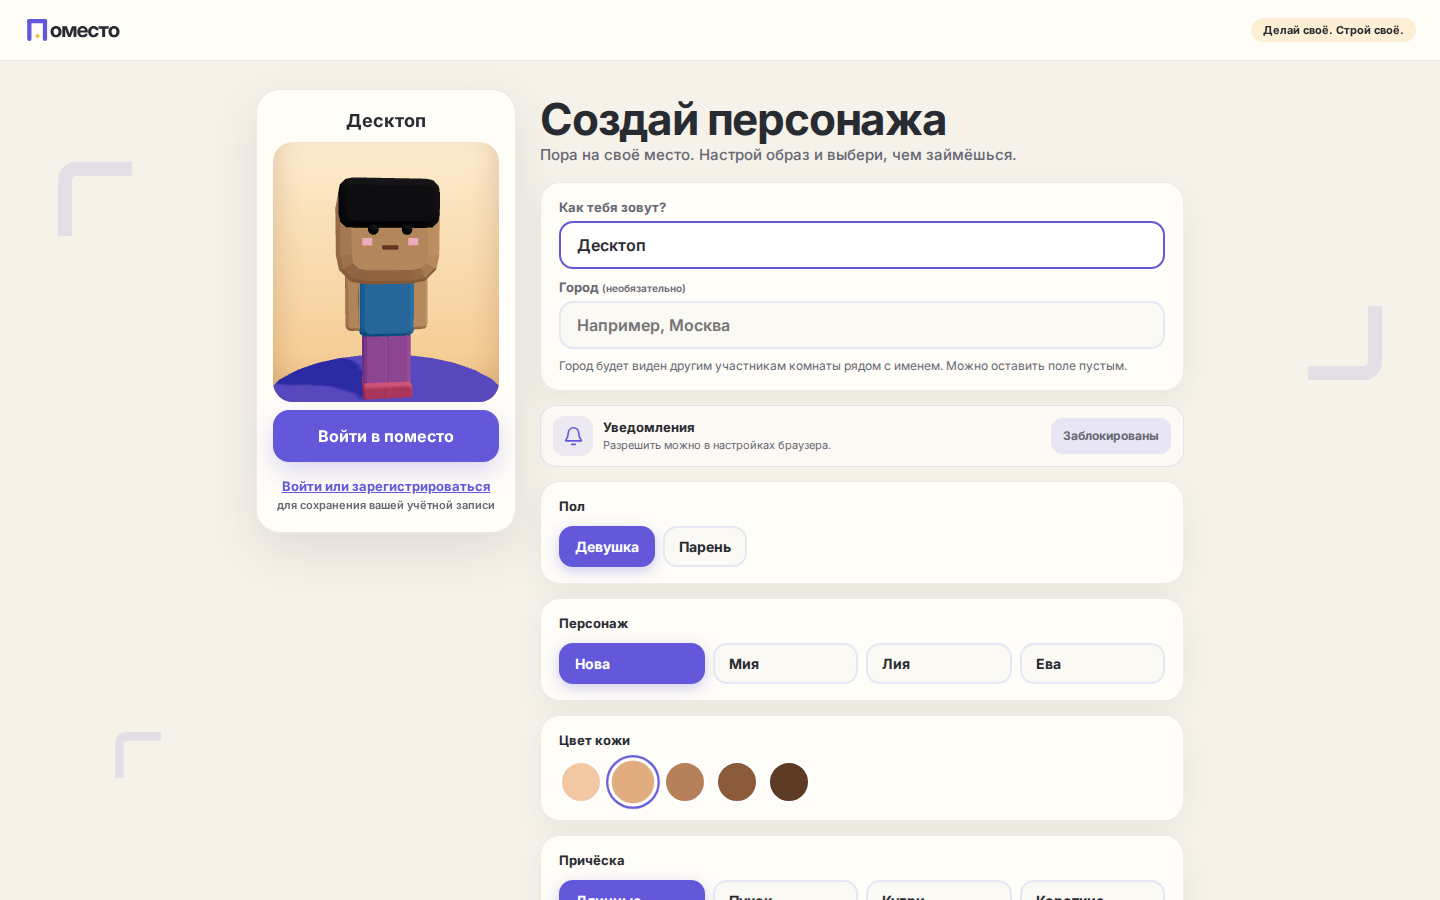Choose the "Нова" character
The image size is (1440, 900).
click(x=632, y=664)
